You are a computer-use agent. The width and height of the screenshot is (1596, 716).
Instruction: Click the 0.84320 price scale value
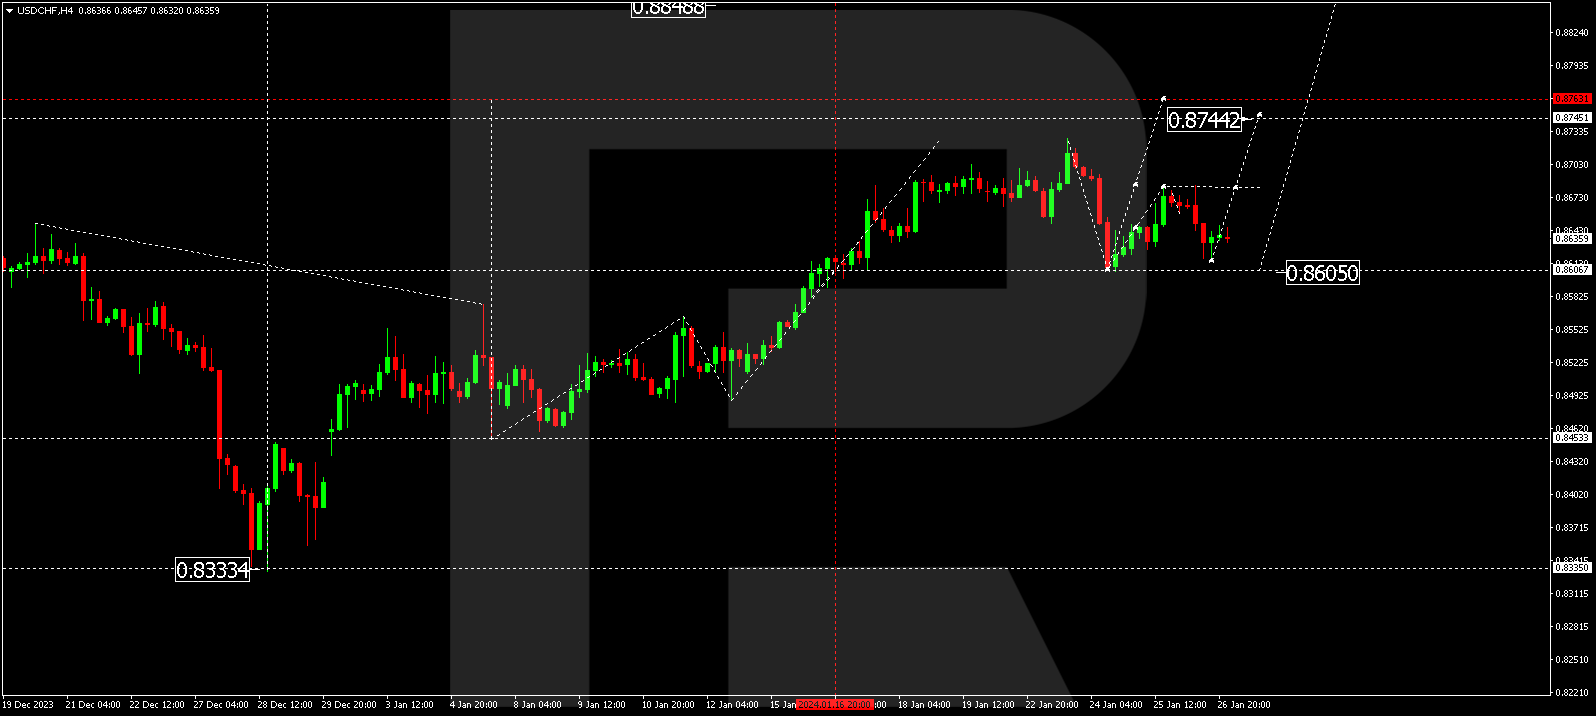click(x=1573, y=461)
